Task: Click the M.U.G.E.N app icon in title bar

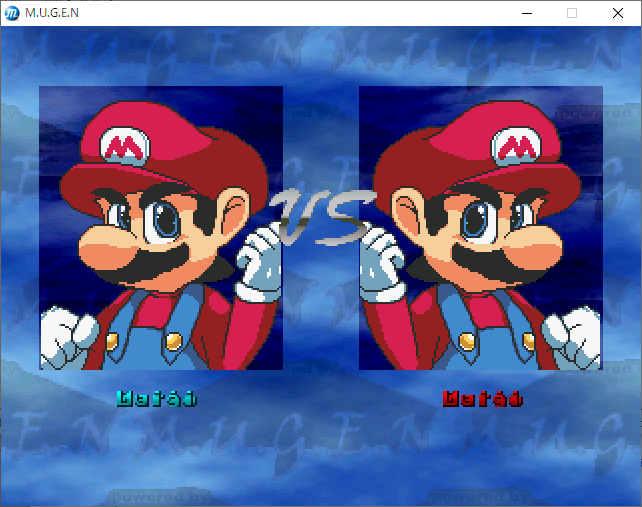Action: click(x=12, y=13)
